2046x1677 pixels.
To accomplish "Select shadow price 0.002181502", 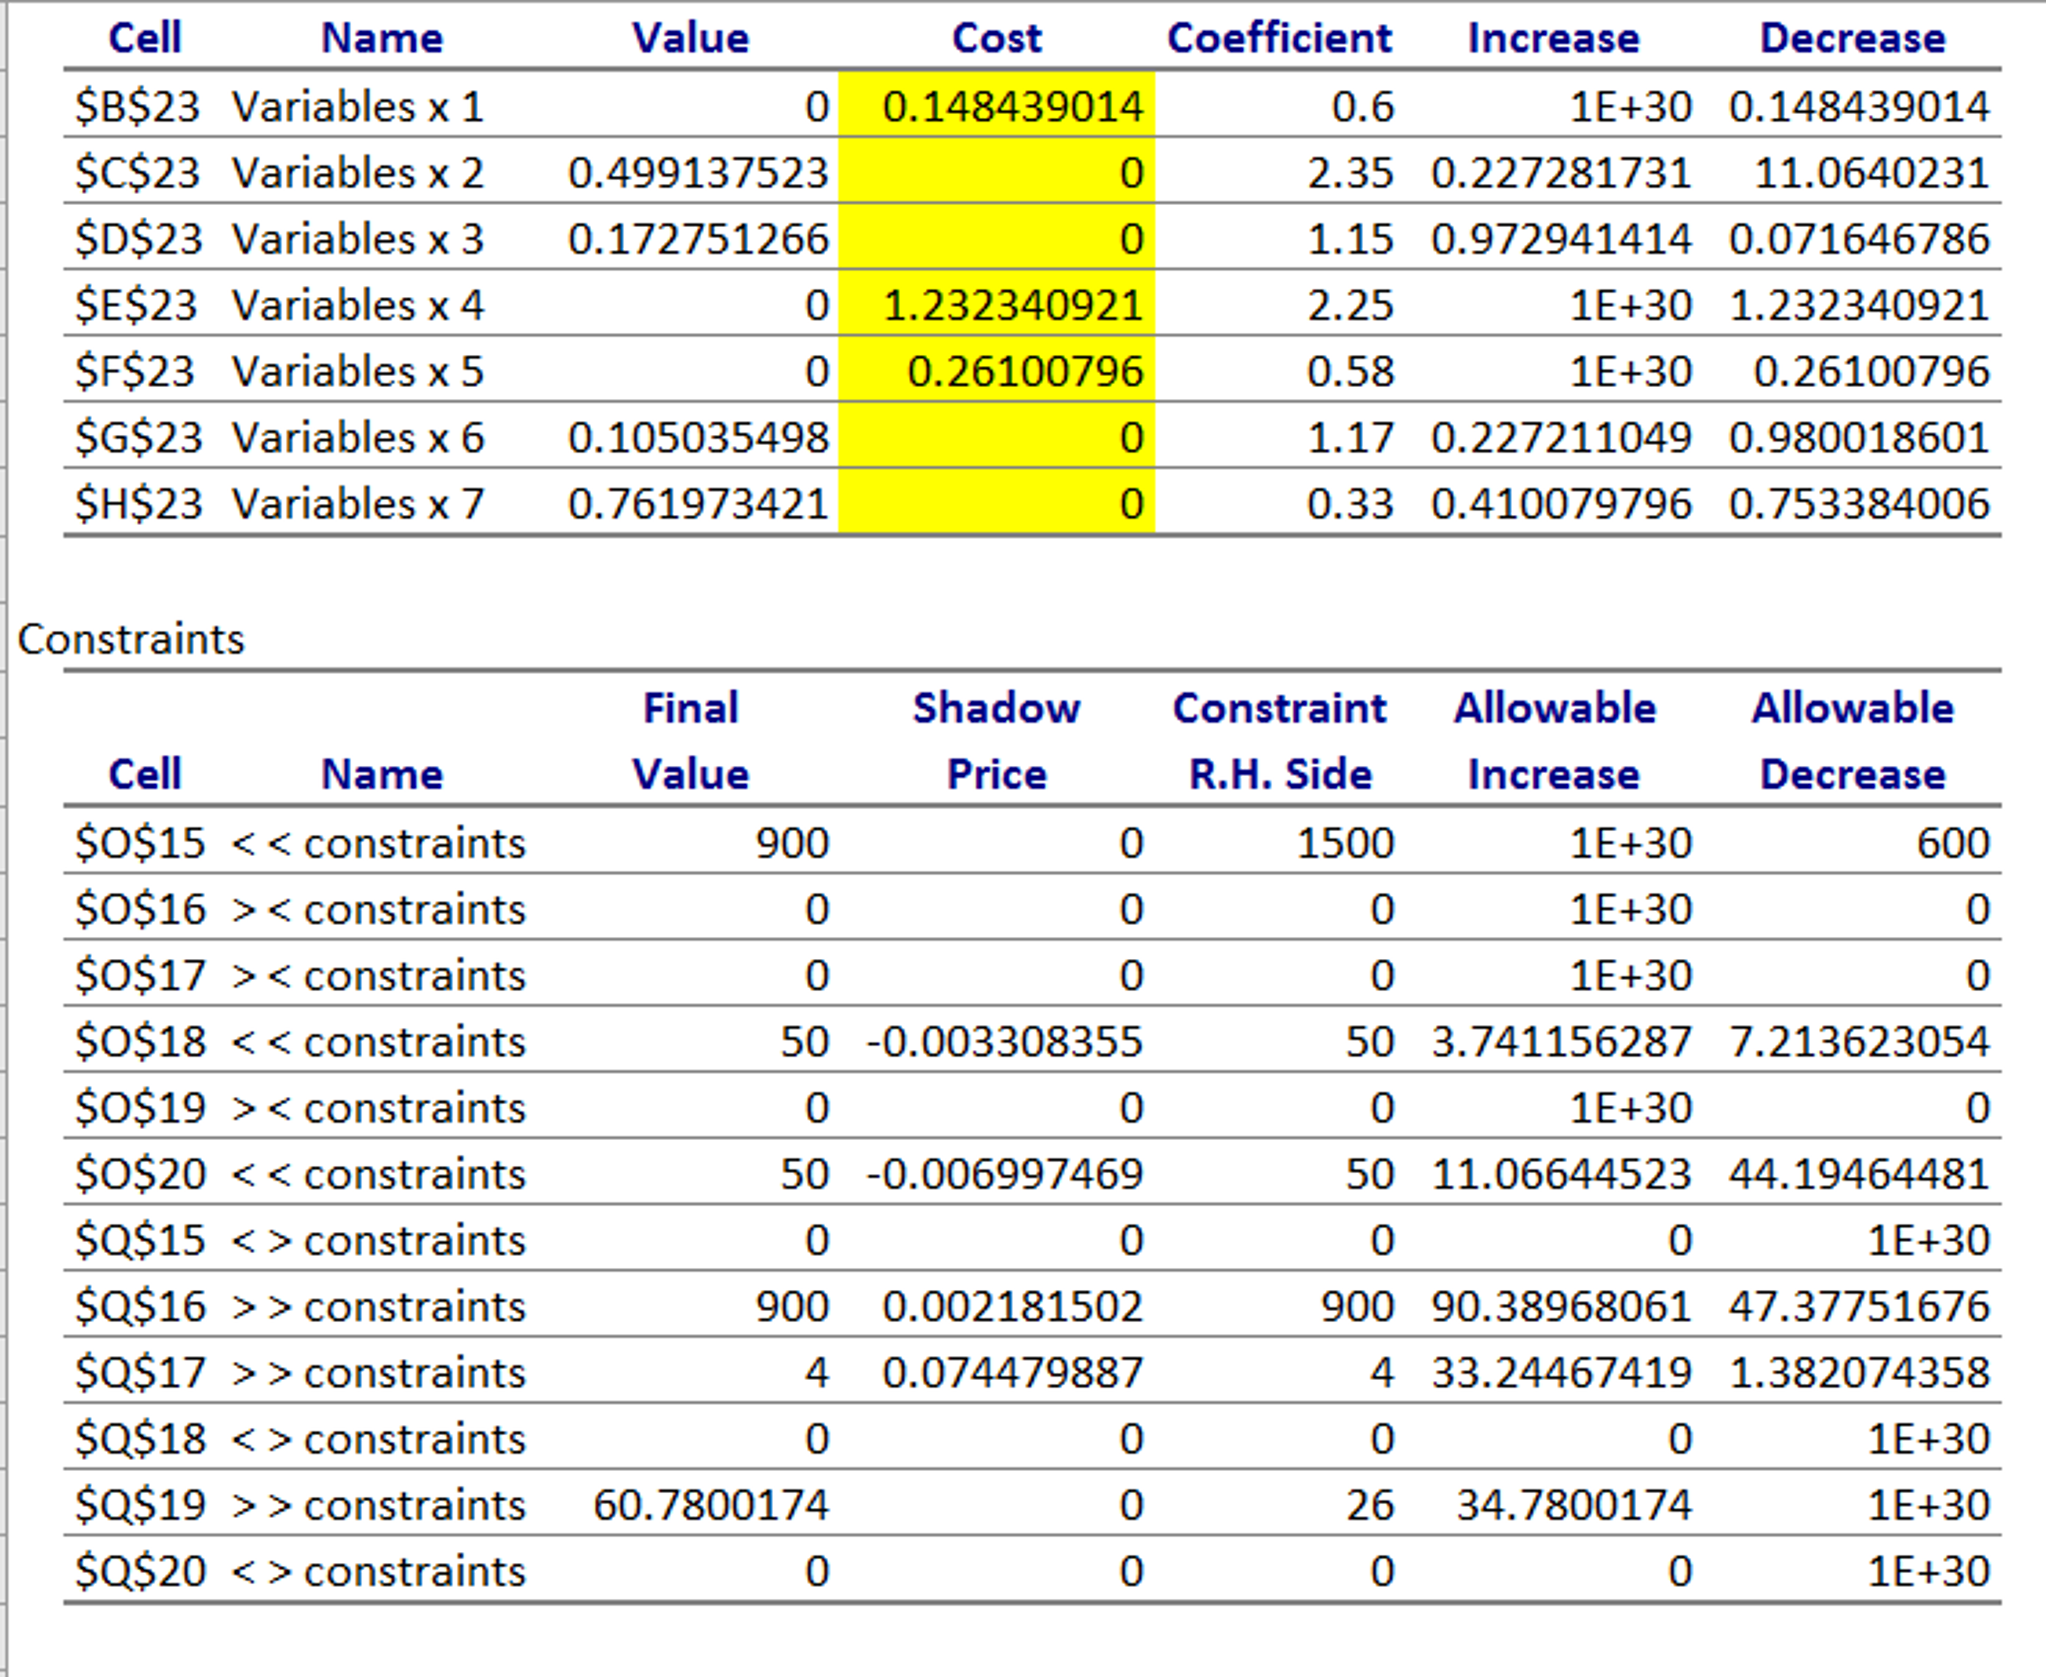I will point(1012,1307).
